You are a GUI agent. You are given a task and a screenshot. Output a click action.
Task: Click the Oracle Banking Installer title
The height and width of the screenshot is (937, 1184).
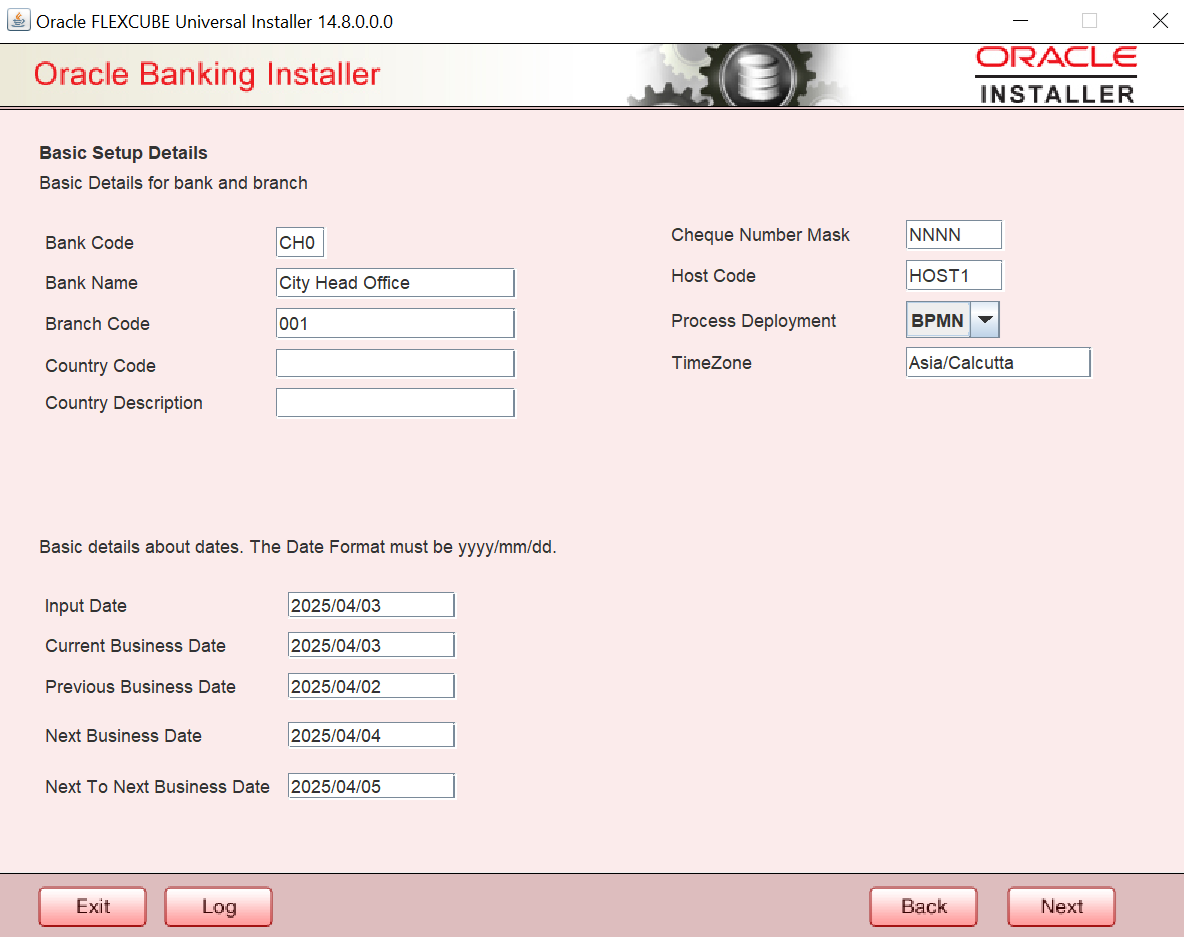point(206,74)
